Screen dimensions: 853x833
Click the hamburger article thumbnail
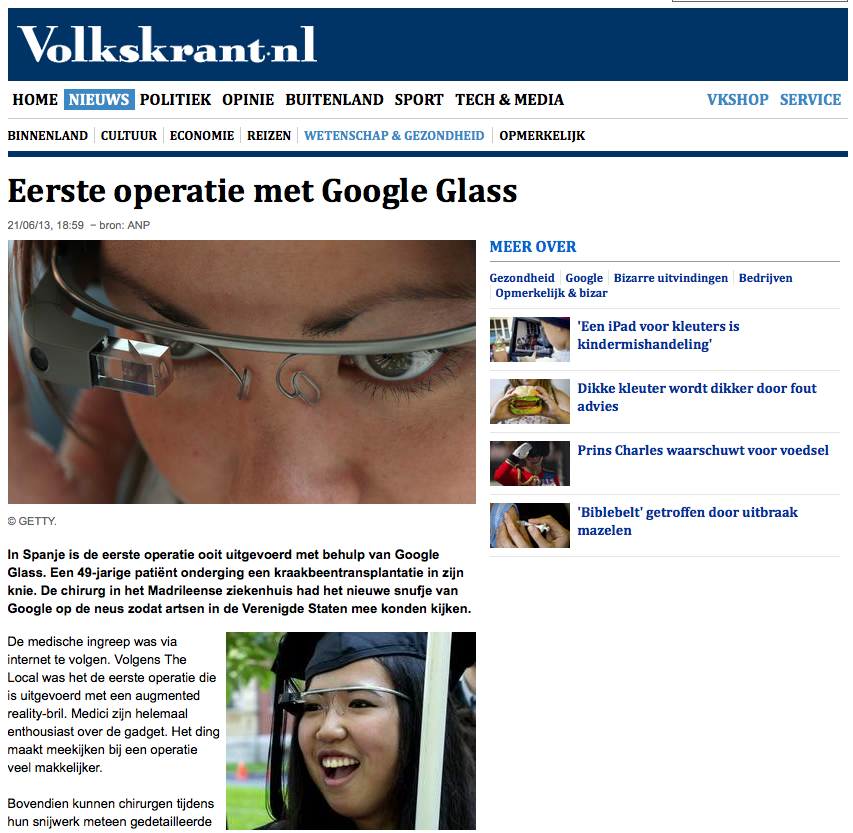[x=530, y=402]
